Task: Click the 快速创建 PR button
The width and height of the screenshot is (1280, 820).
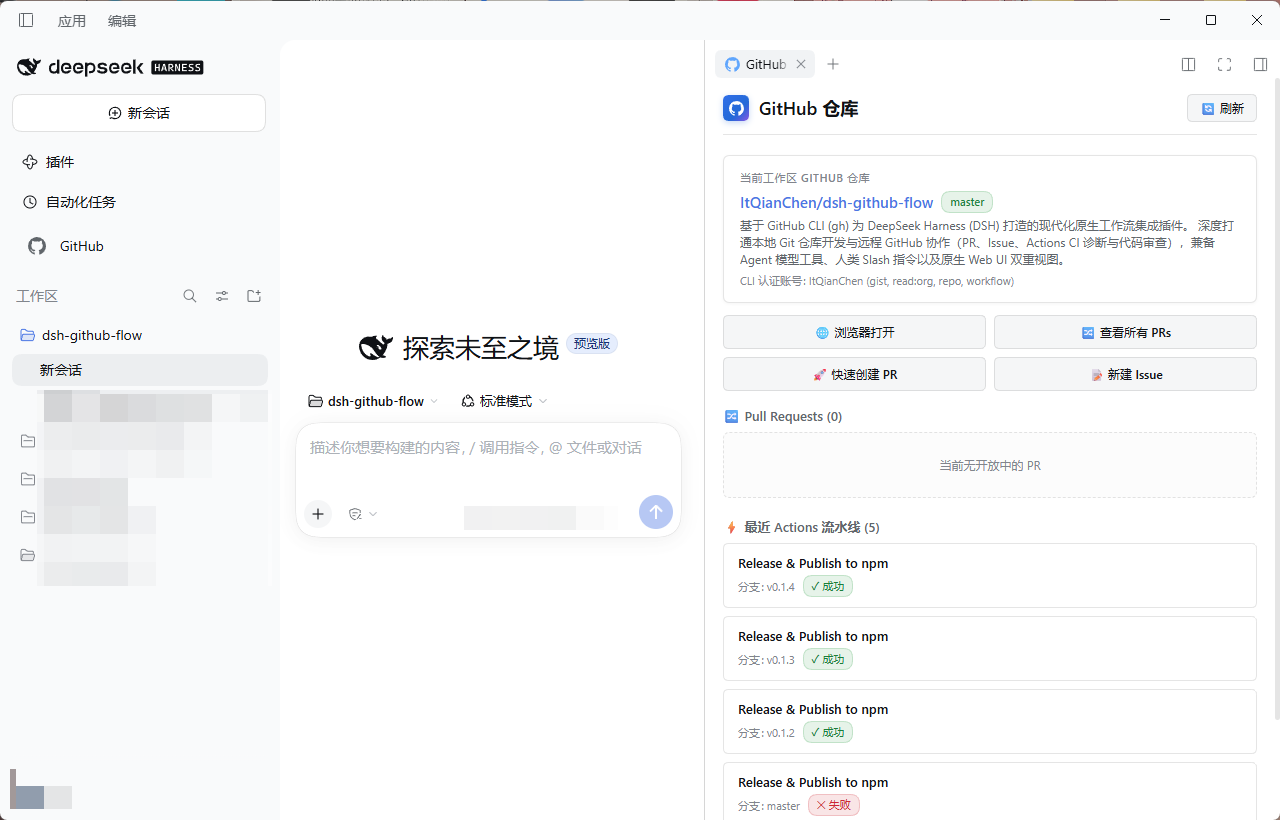Action: click(x=854, y=374)
